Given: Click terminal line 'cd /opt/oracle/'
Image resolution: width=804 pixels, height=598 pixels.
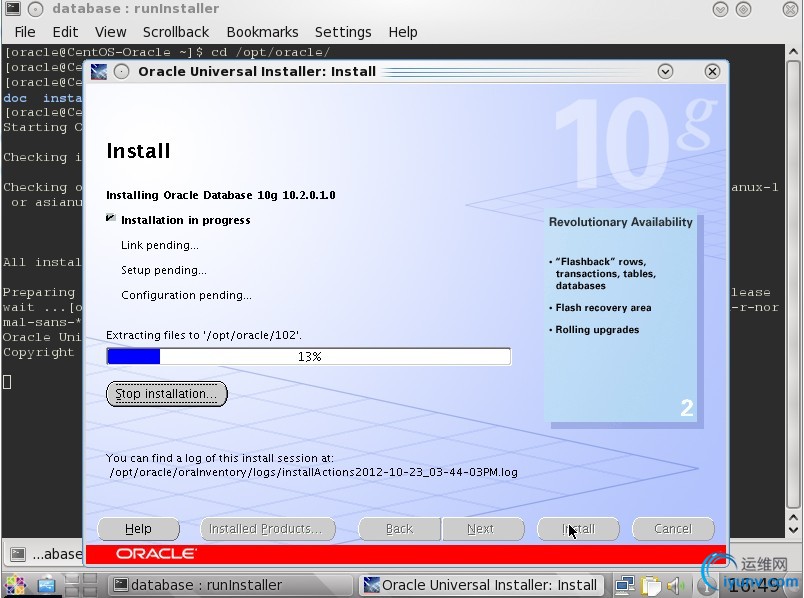Looking at the screenshot, I should [x=271, y=52].
